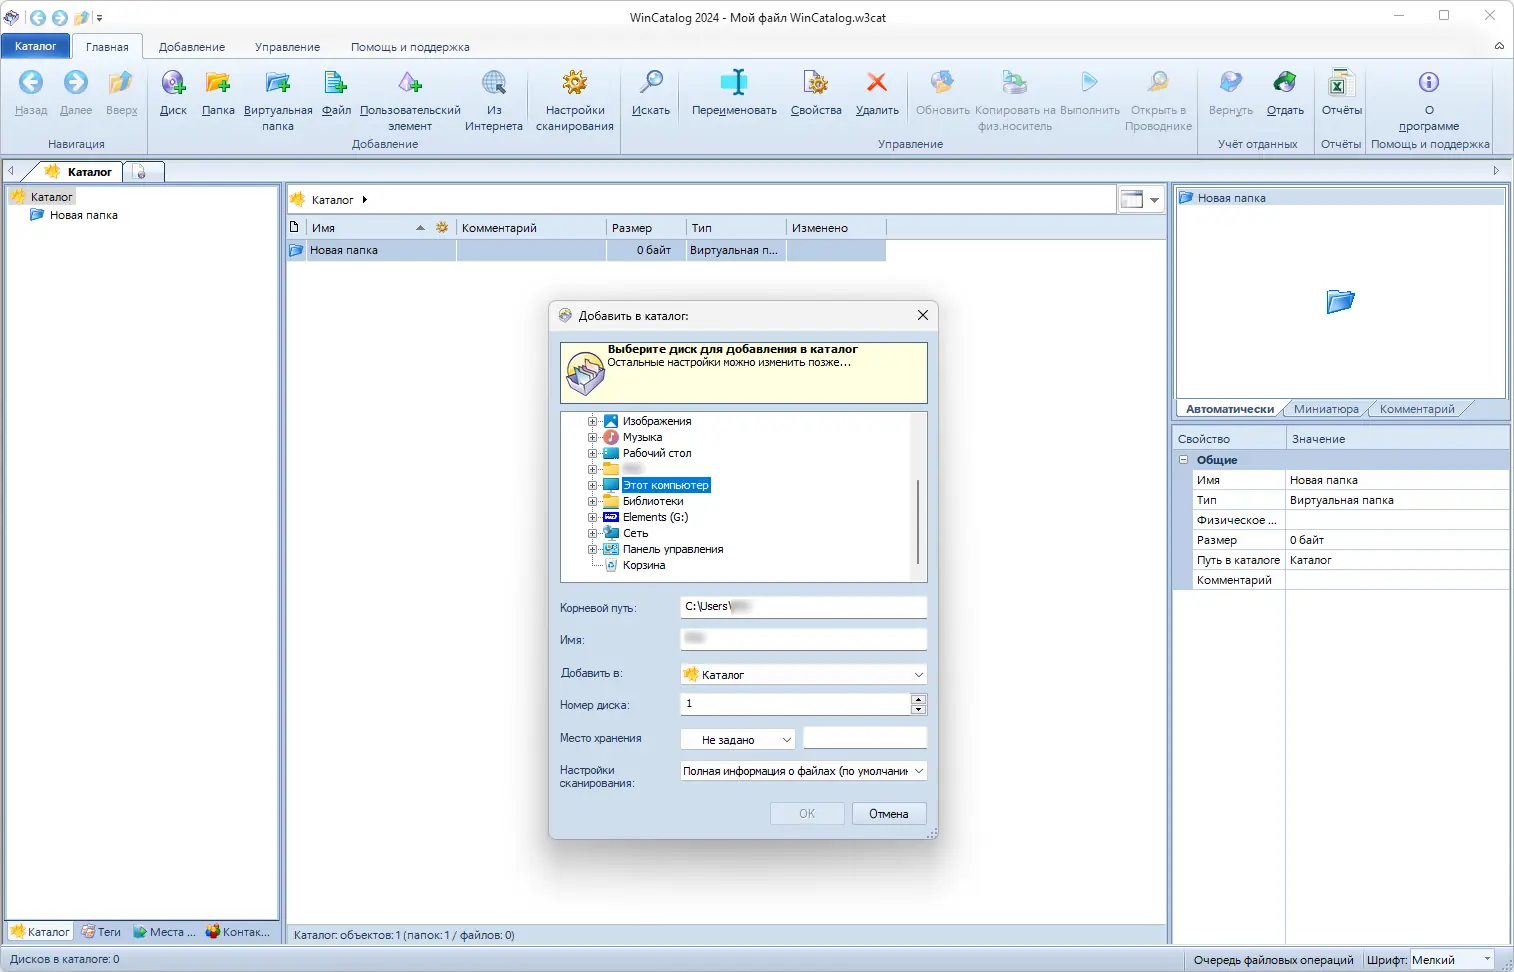Select Корзина in the dialog tree
This screenshot has width=1514, height=972.
643,565
